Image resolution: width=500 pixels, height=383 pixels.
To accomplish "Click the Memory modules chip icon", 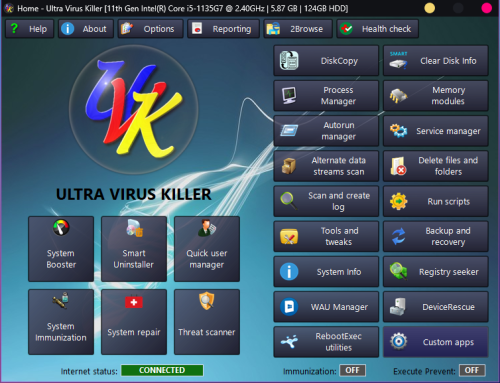I will point(399,96).
